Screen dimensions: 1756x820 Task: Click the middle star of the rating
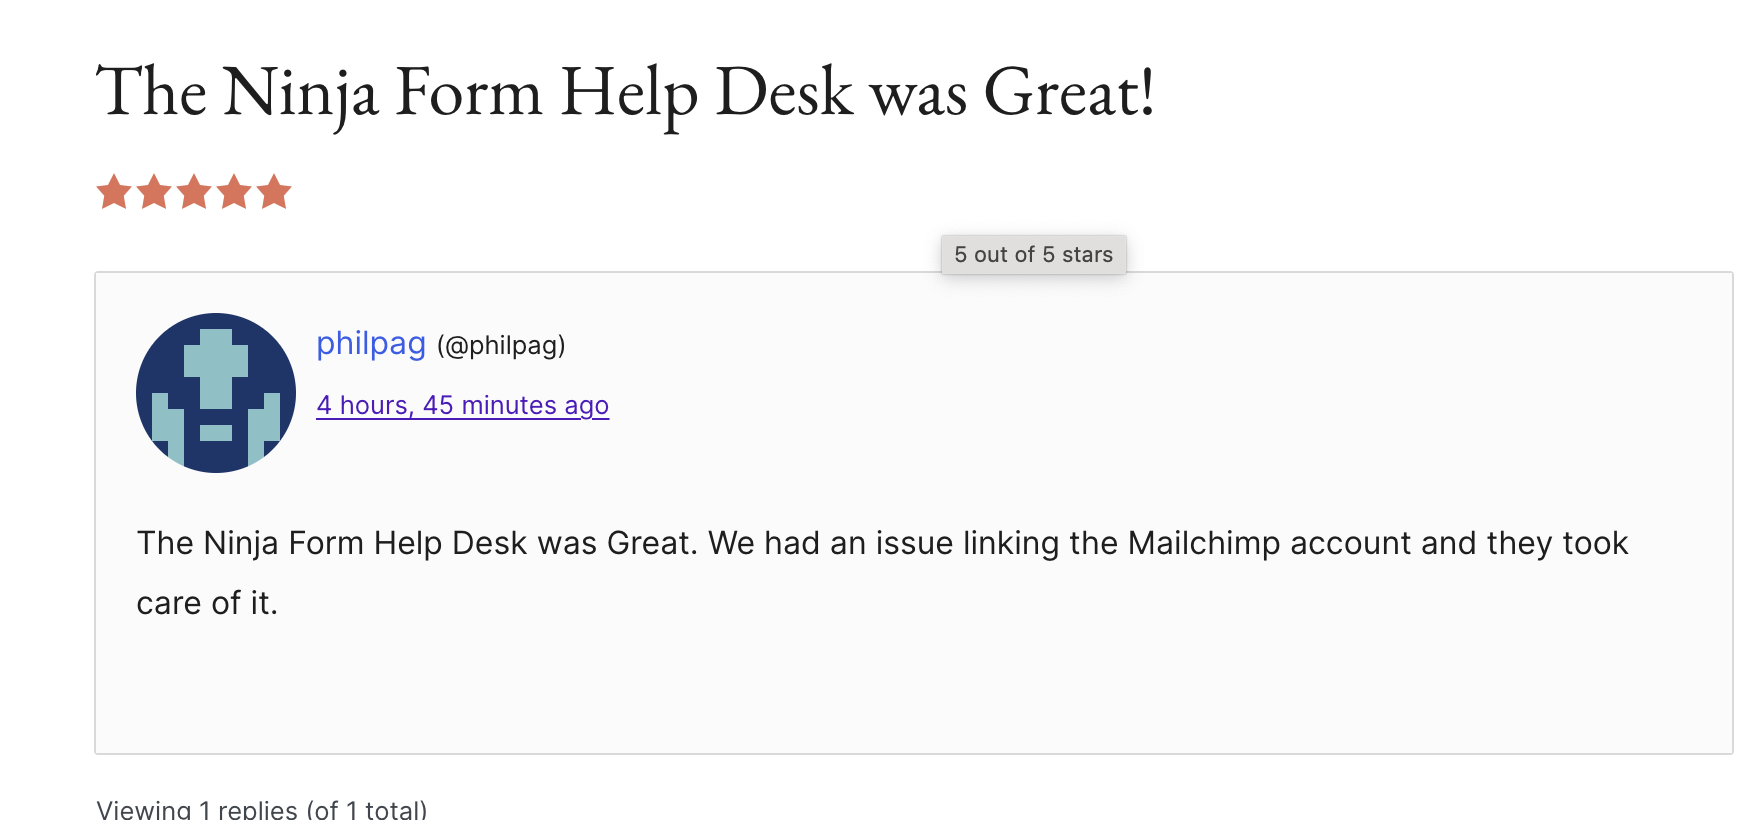[x=194, y=192]
